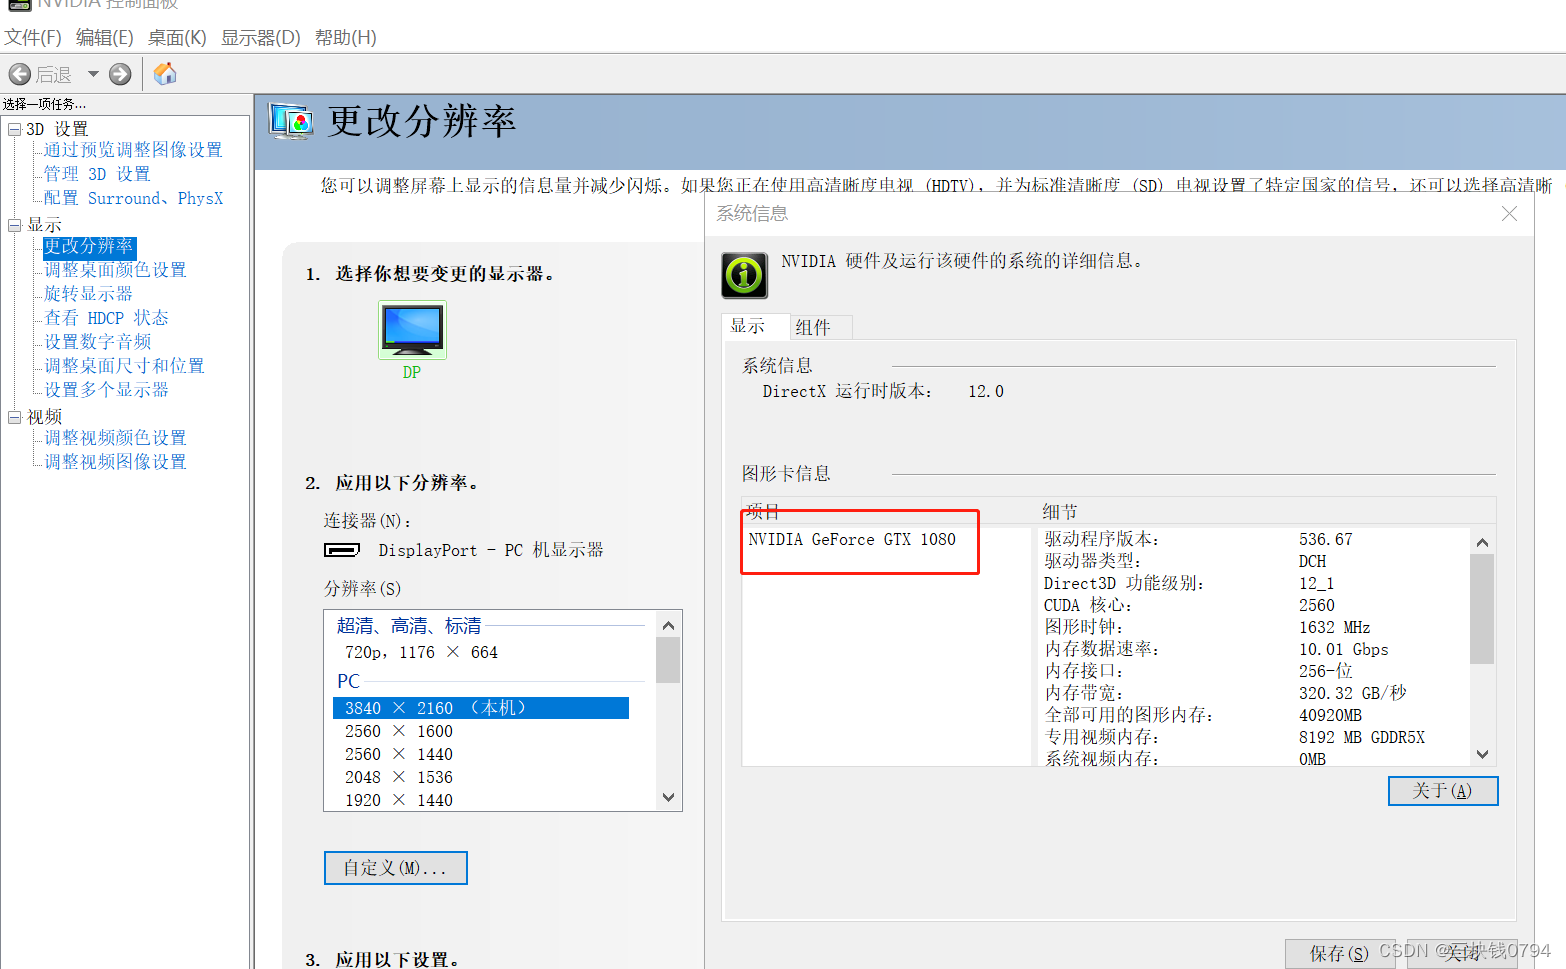The image size is (1566, 969).
Task: Click the 项目 column header
Action: [763, 512]
